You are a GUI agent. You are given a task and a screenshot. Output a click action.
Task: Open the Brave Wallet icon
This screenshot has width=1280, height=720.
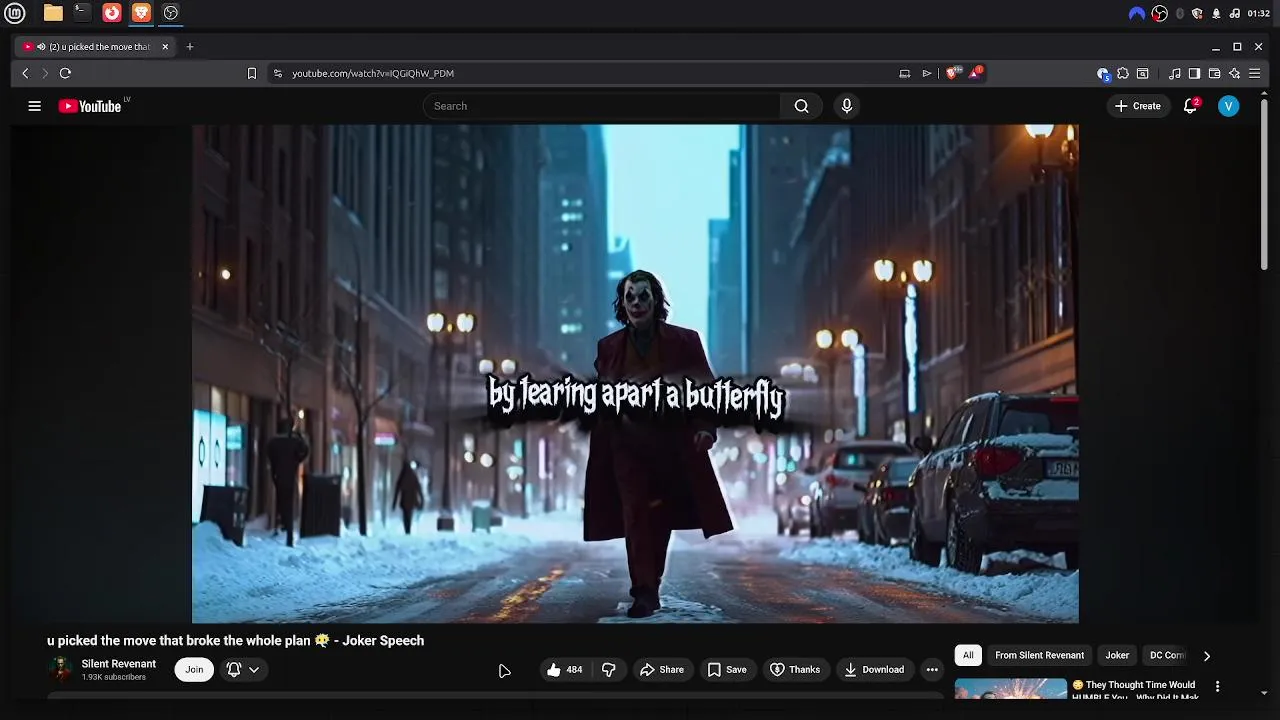[1214, 73]
